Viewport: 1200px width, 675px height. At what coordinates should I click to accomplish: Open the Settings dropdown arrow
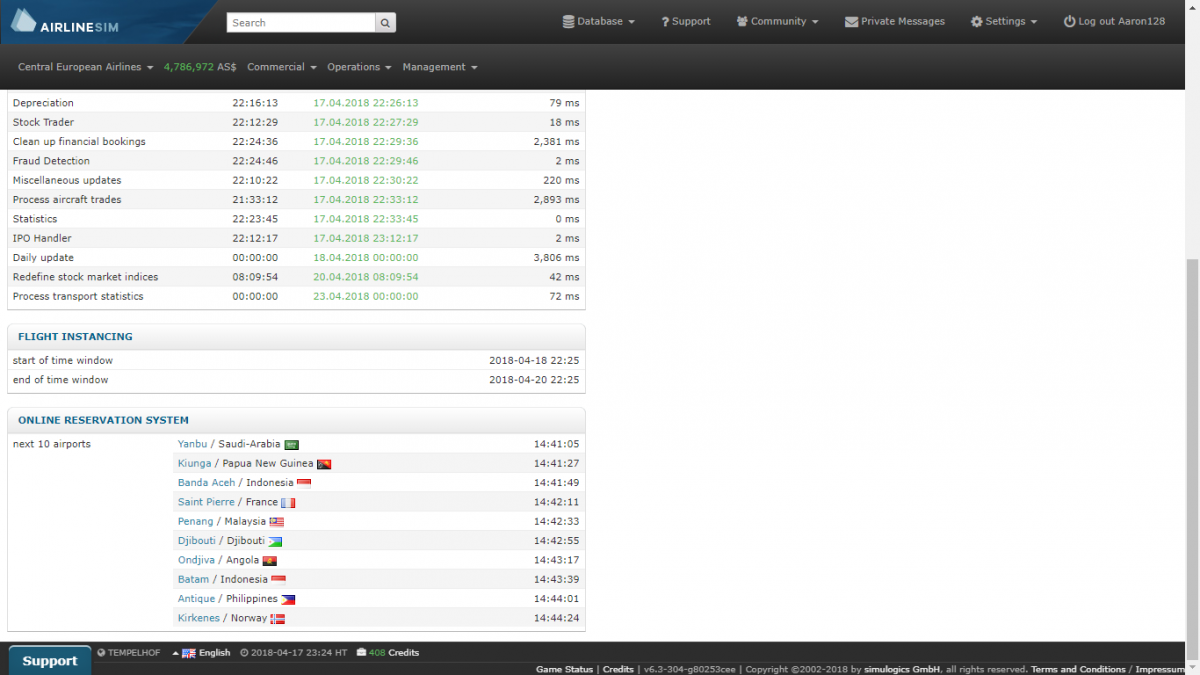1033,22
